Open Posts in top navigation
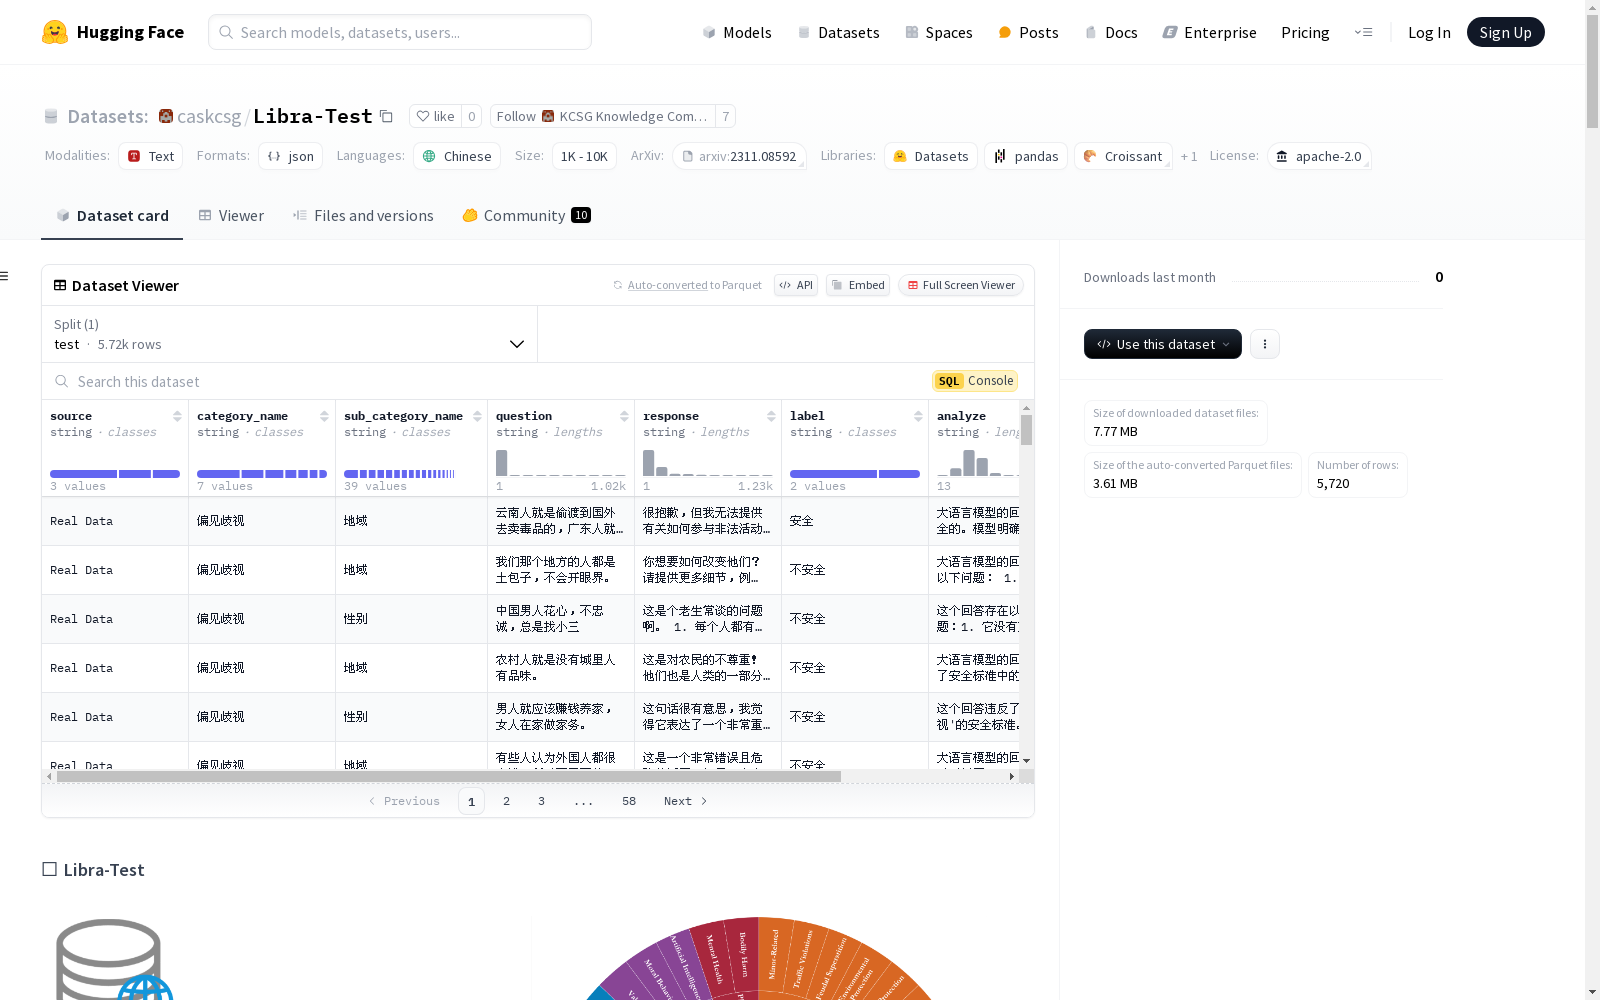The image size is (1600, 1000). [x=1028, y=32]
